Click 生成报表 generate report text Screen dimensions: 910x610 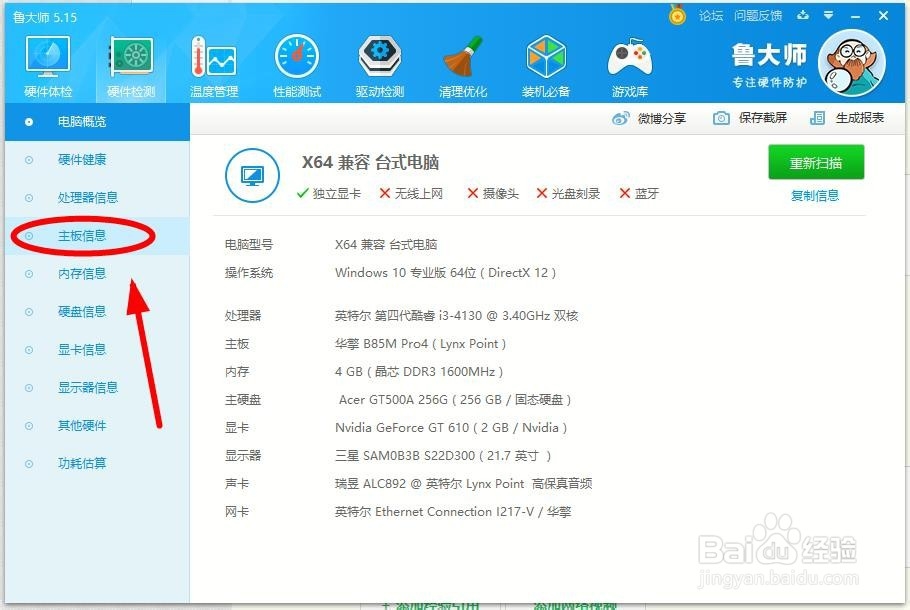pos(860,118)
